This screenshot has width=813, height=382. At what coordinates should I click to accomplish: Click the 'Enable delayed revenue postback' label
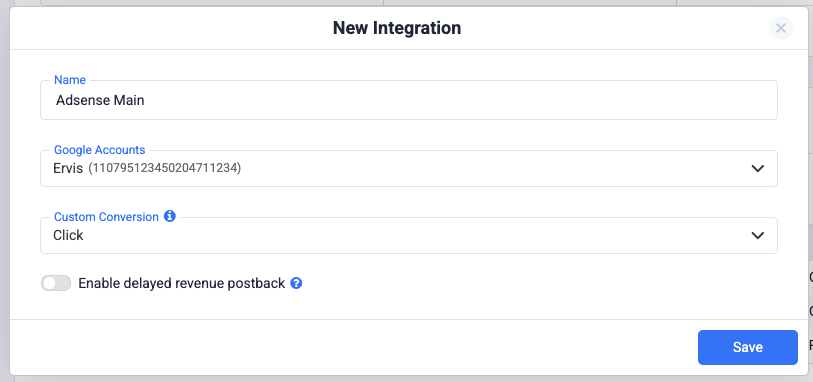tap(181, 284)
